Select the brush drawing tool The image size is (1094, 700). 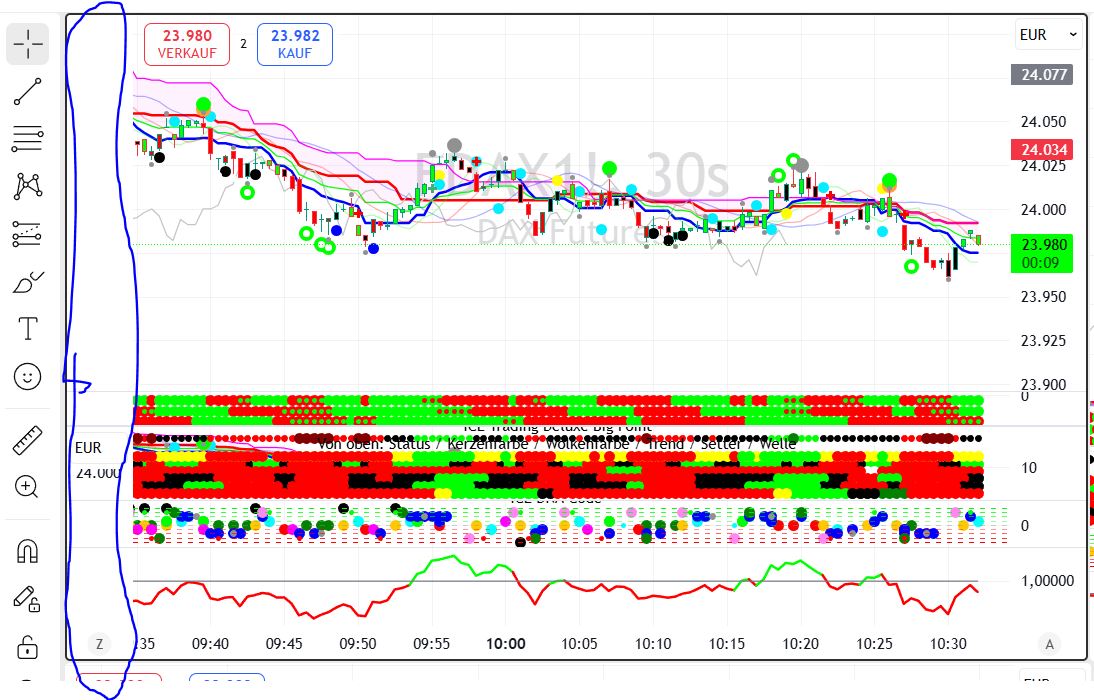click(28, 282)
